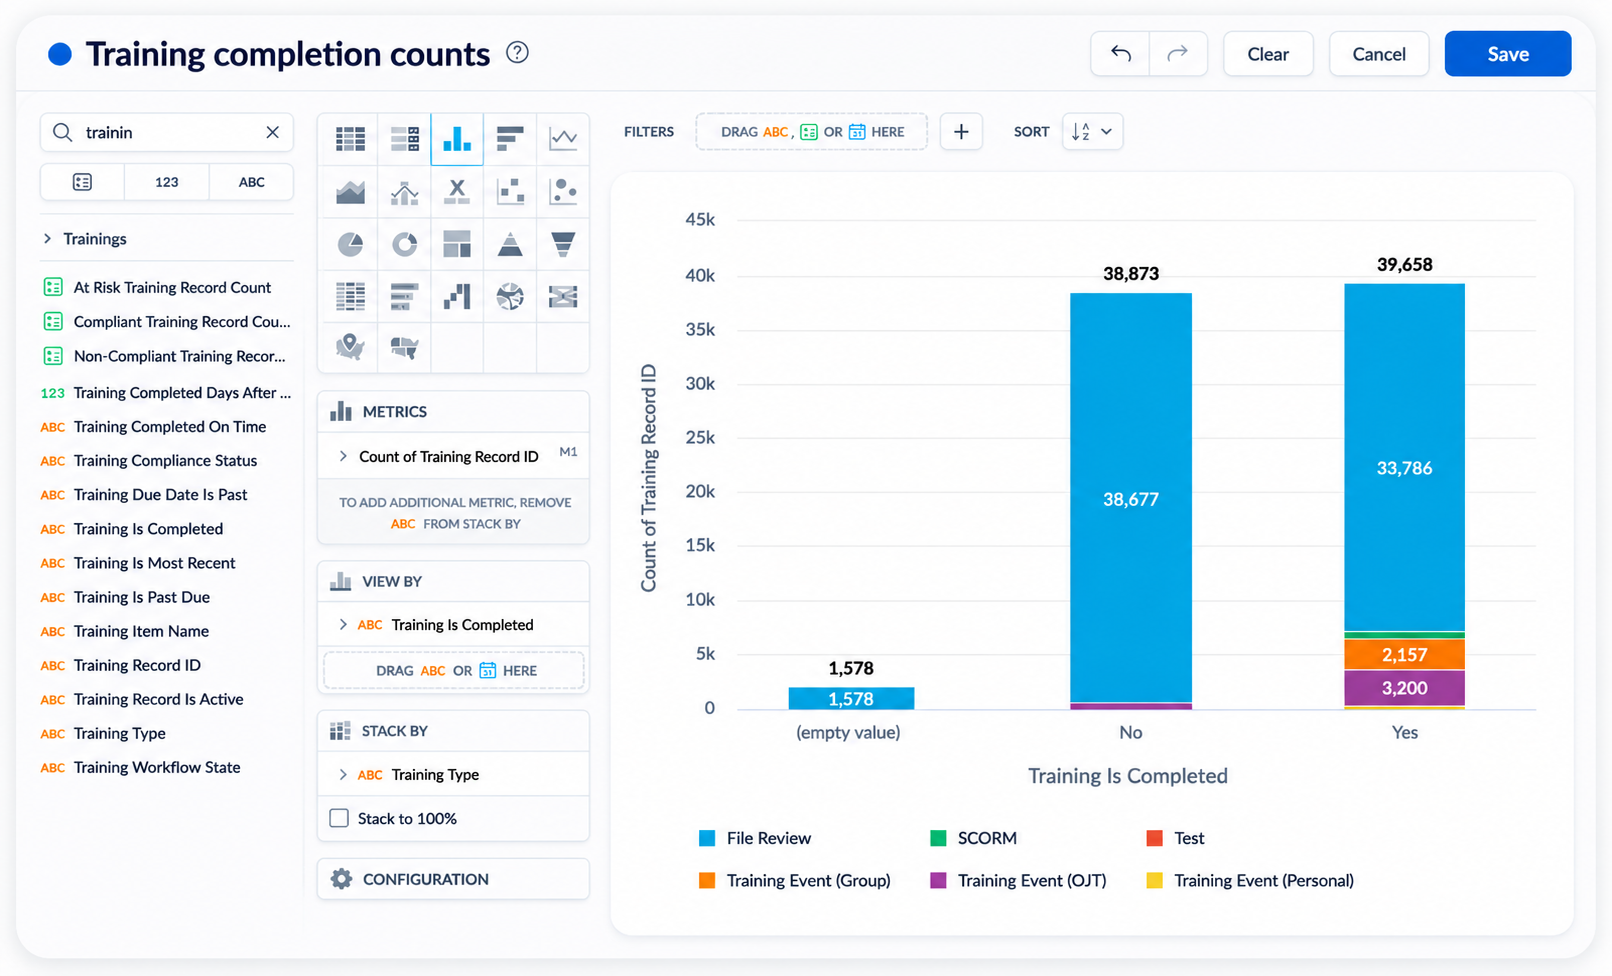The image size is (1612, 976).
Task: Collapse the STACK BY section header
Action: 453,731
